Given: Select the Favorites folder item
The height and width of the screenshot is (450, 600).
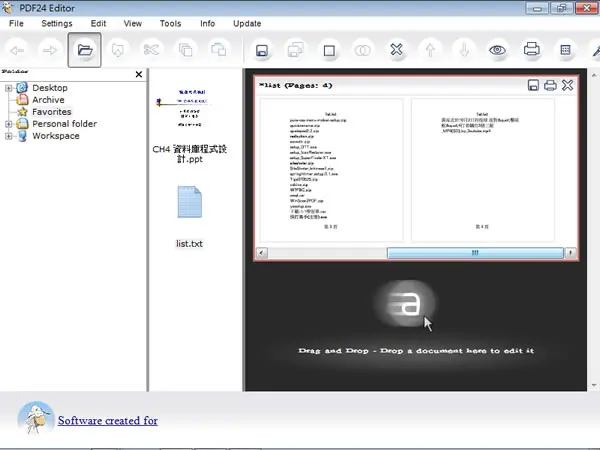Looking at the screenshot, I should (52, 112).
